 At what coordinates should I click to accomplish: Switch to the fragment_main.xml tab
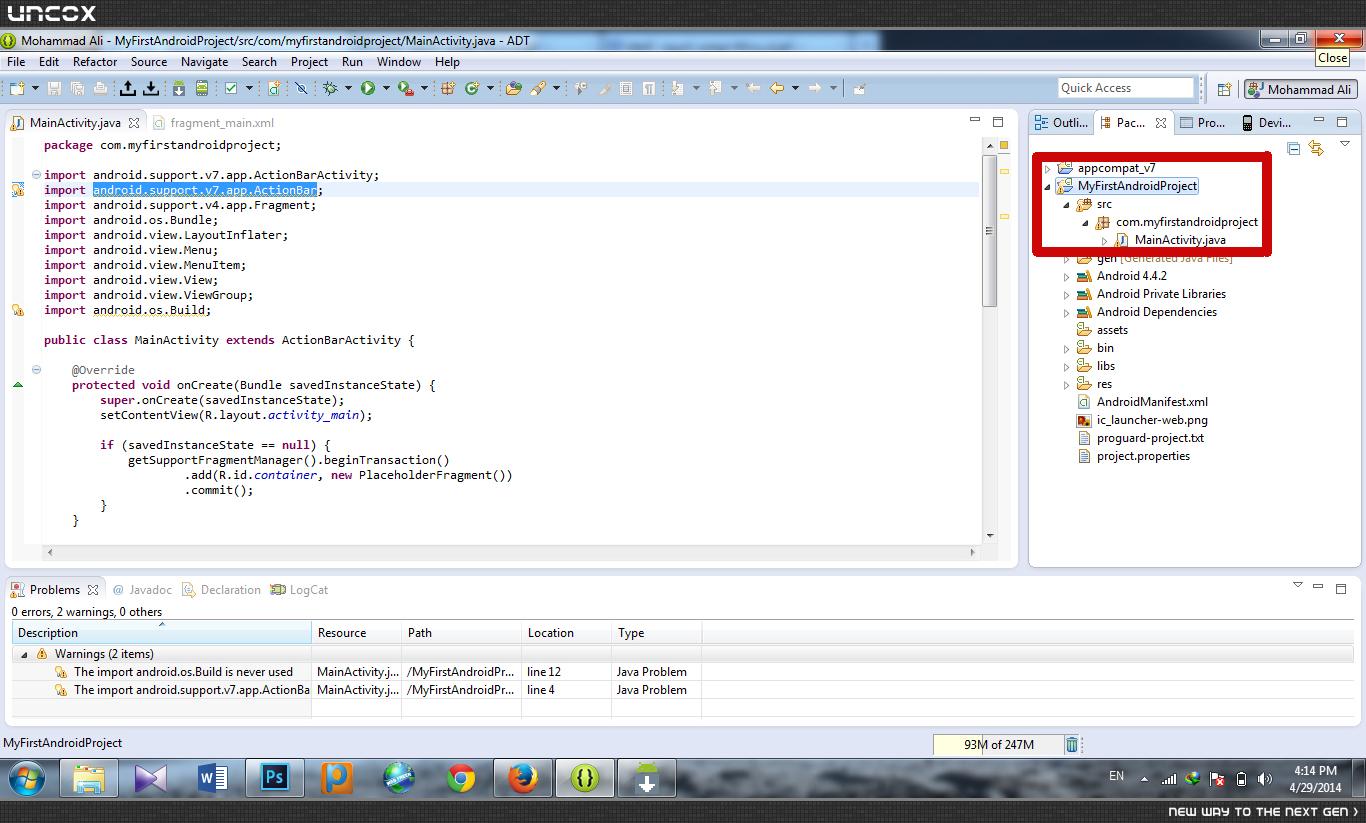click(213, 123)
